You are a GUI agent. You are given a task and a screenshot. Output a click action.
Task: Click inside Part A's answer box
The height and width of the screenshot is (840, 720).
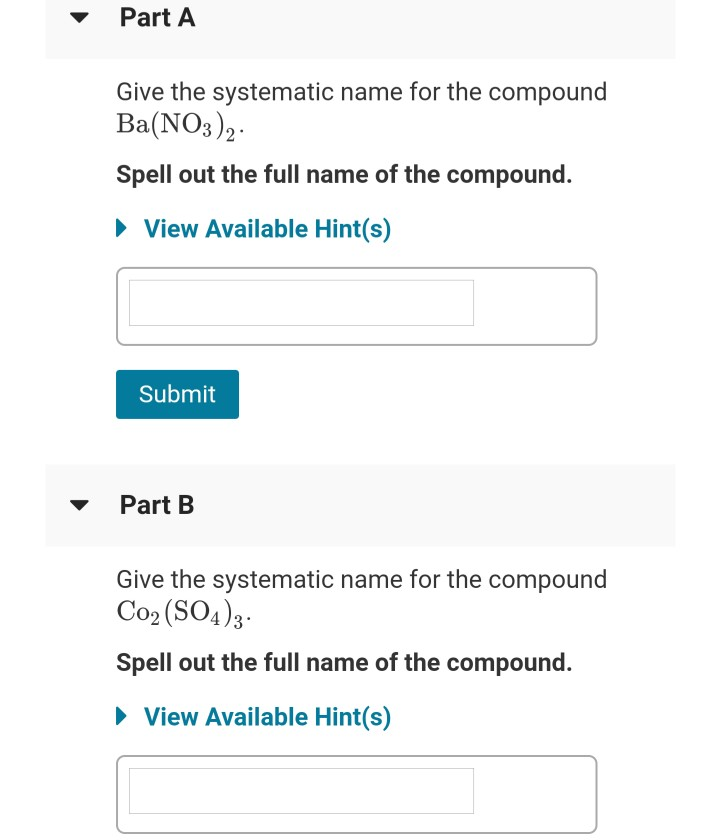pyautogui.click(x=301, y=302)
